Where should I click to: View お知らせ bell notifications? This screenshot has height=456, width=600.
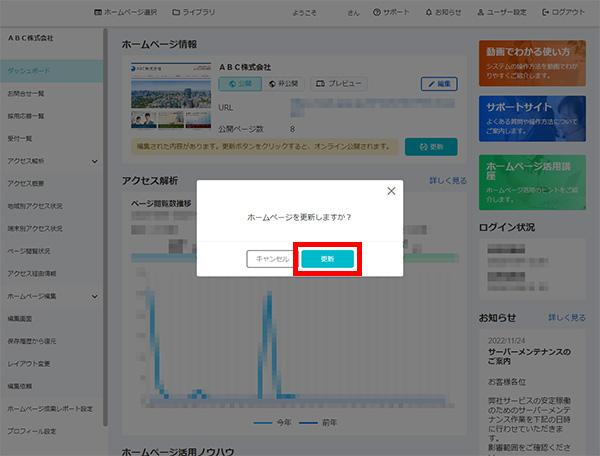pos(443,12)
